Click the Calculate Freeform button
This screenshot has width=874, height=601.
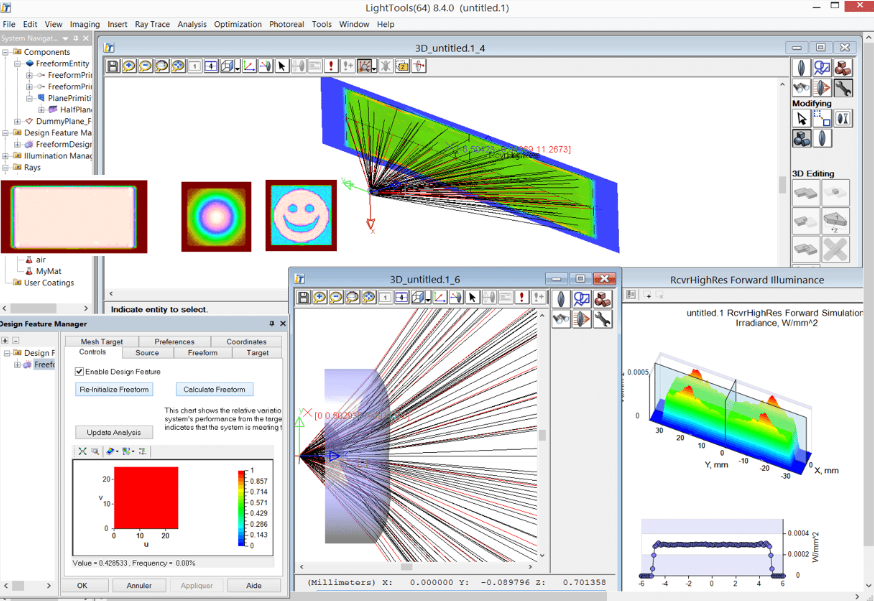(215, 389)
